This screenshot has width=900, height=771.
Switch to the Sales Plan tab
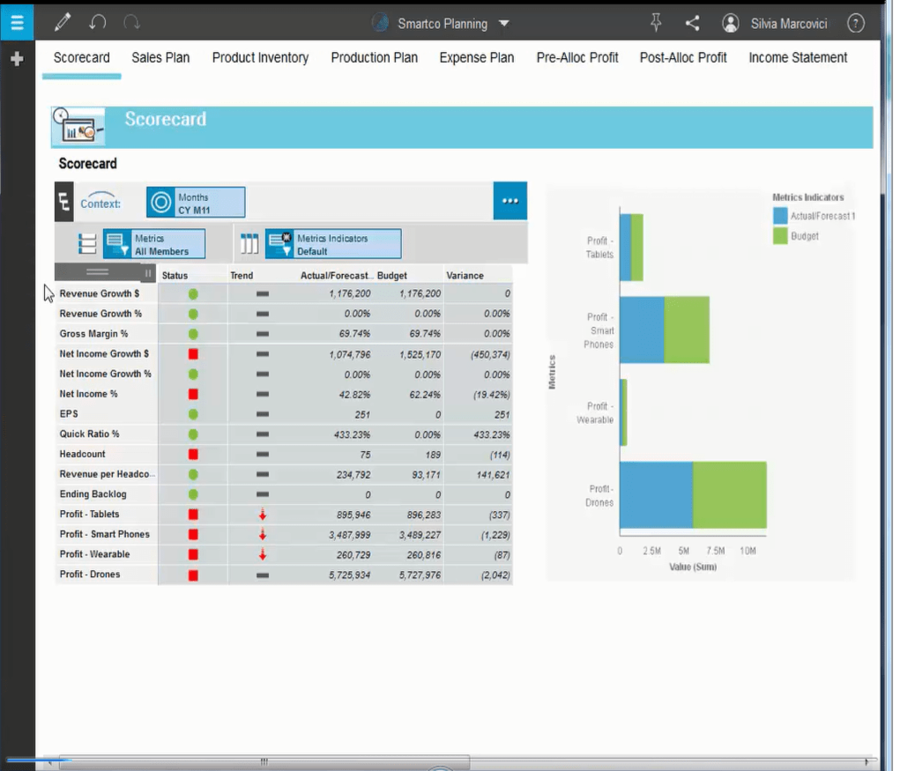point(160,58)
